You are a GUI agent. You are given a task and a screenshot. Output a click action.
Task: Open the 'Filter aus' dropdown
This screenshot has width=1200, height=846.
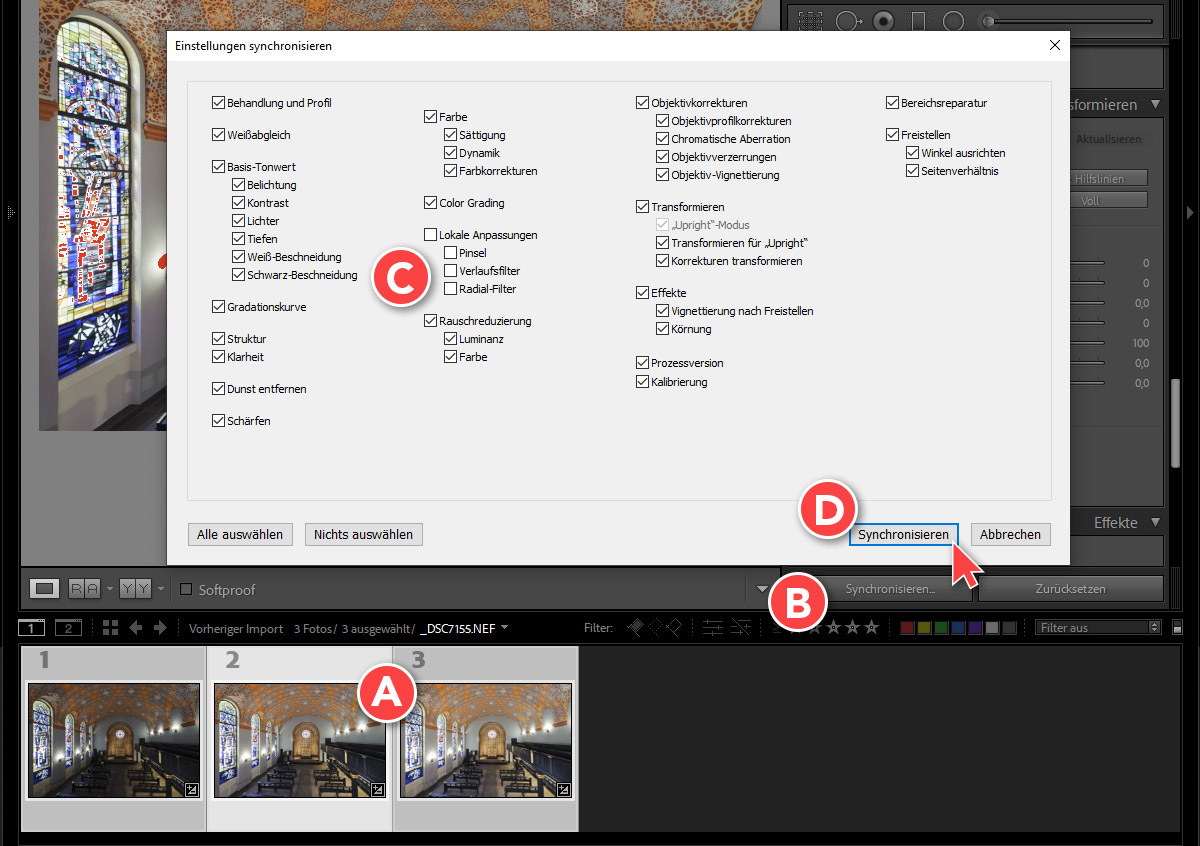(1098, 628)
